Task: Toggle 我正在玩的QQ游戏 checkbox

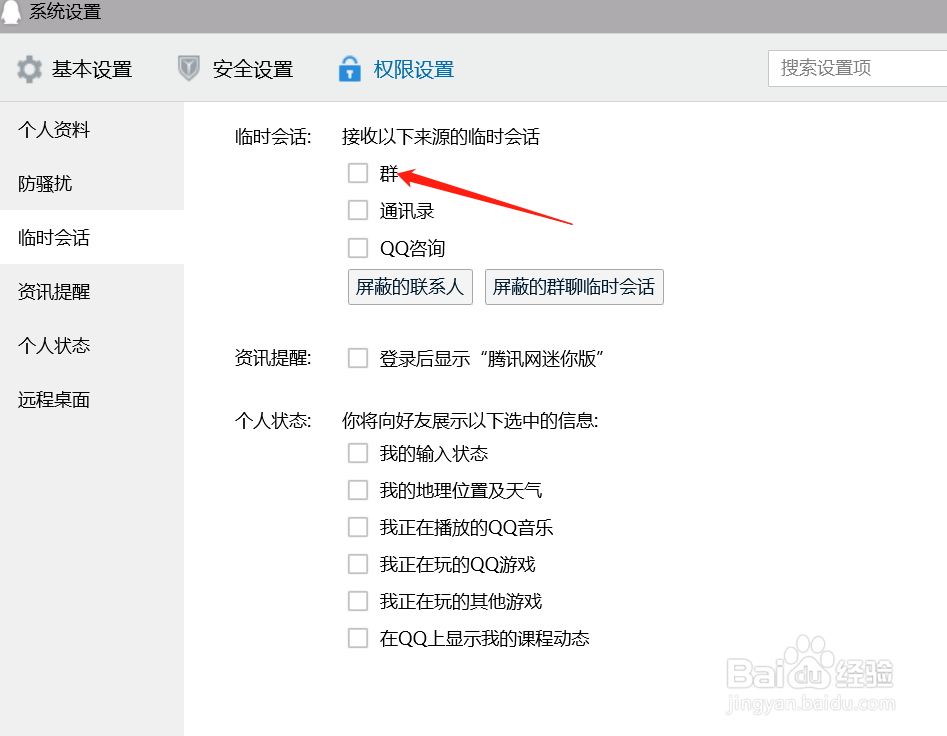Action: pos(358,564)
